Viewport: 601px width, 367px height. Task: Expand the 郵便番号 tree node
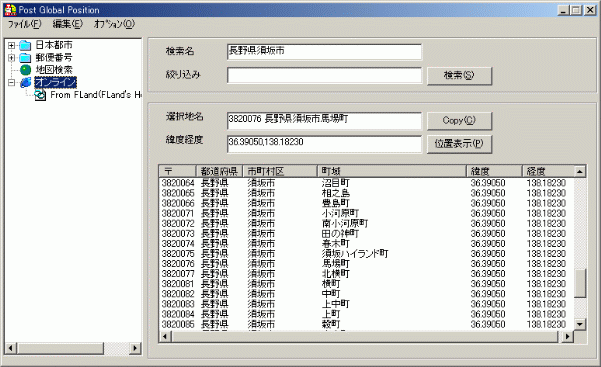(11, 58)
